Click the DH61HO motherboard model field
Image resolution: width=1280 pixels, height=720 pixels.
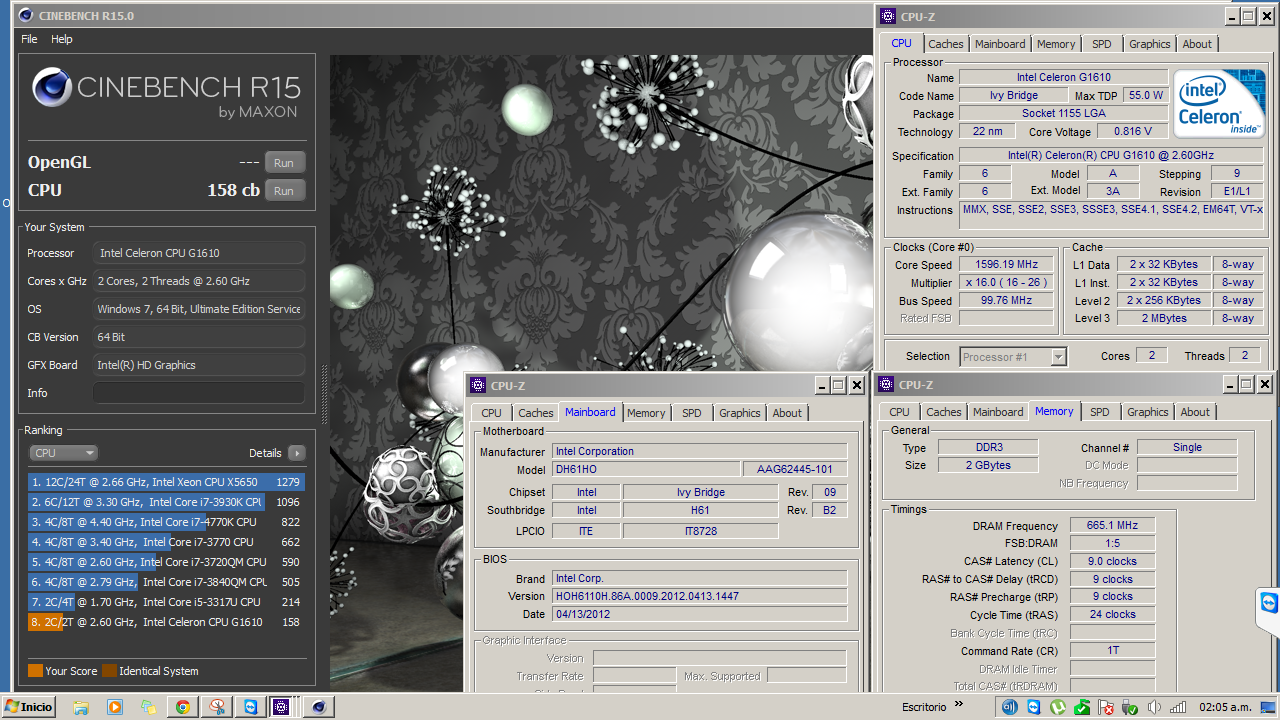coord(646,470)
